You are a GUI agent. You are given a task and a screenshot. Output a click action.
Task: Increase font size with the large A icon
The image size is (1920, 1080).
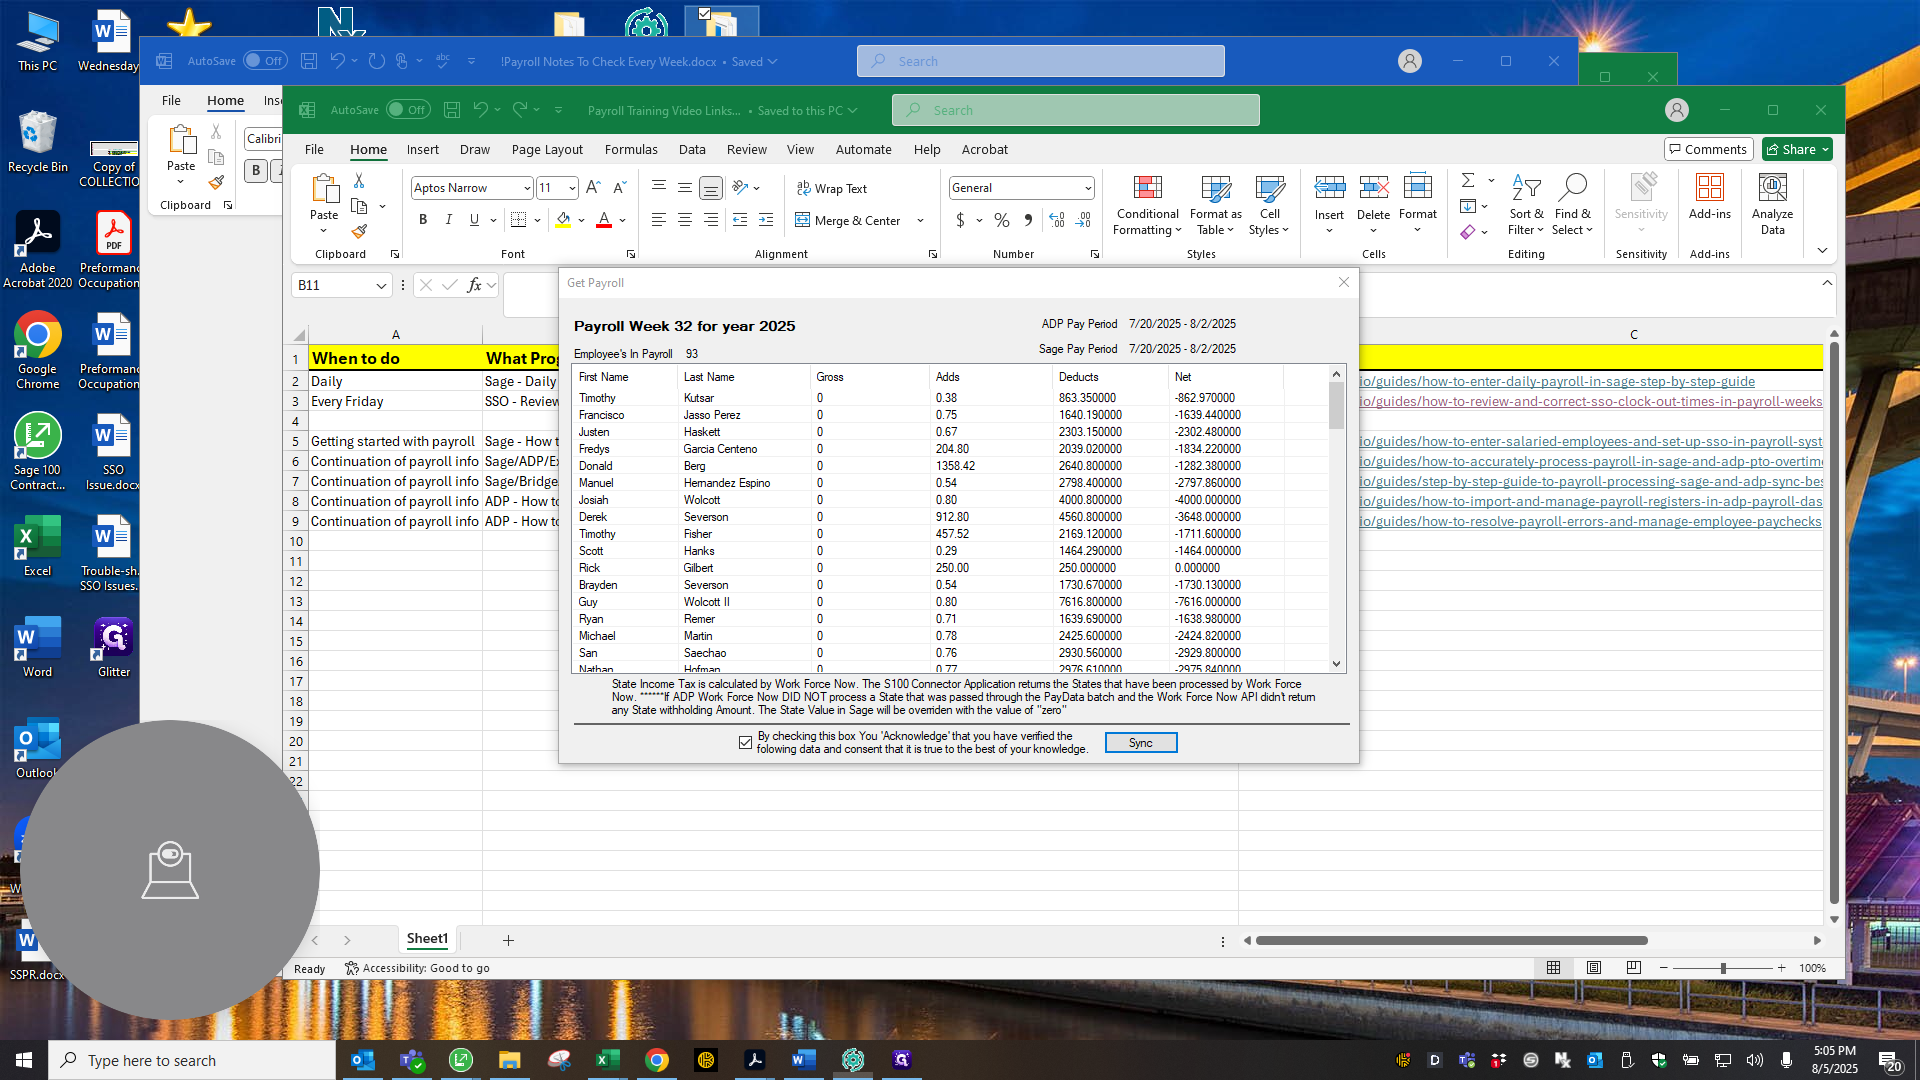click(x=593, y=187)
